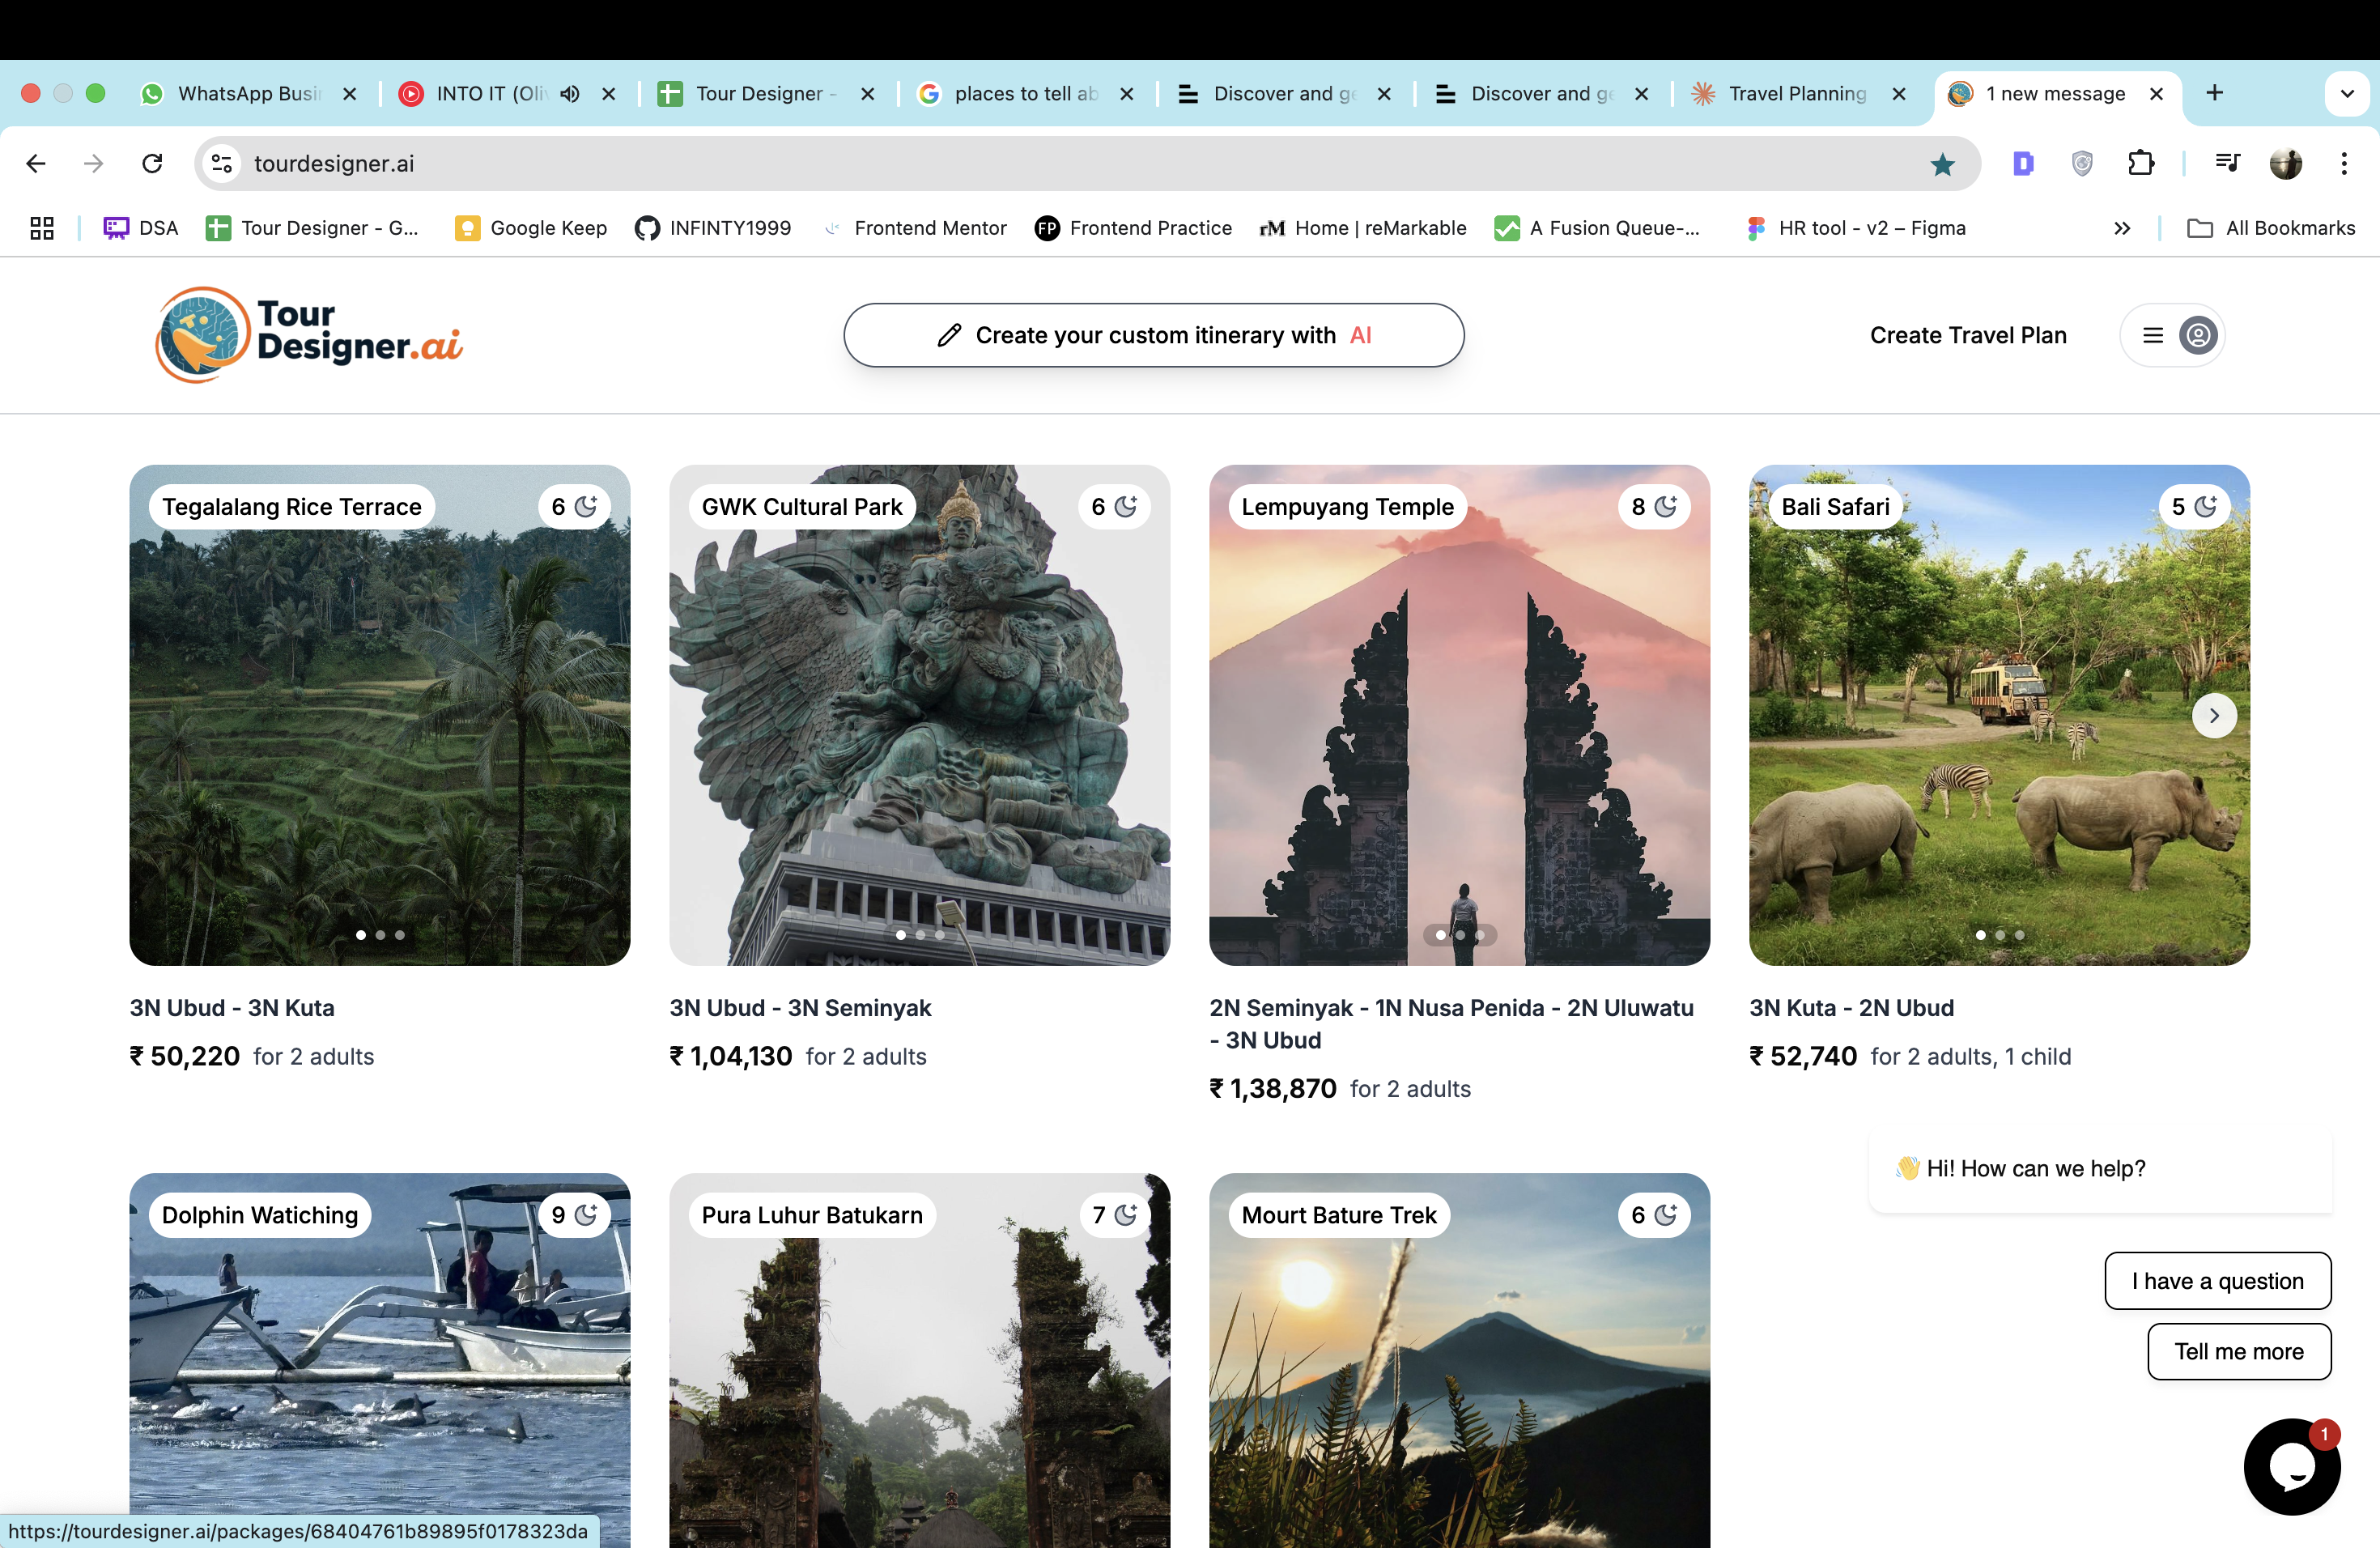Click the night count badge on Tegalalang Rice Terrace

tap(574, 507)
